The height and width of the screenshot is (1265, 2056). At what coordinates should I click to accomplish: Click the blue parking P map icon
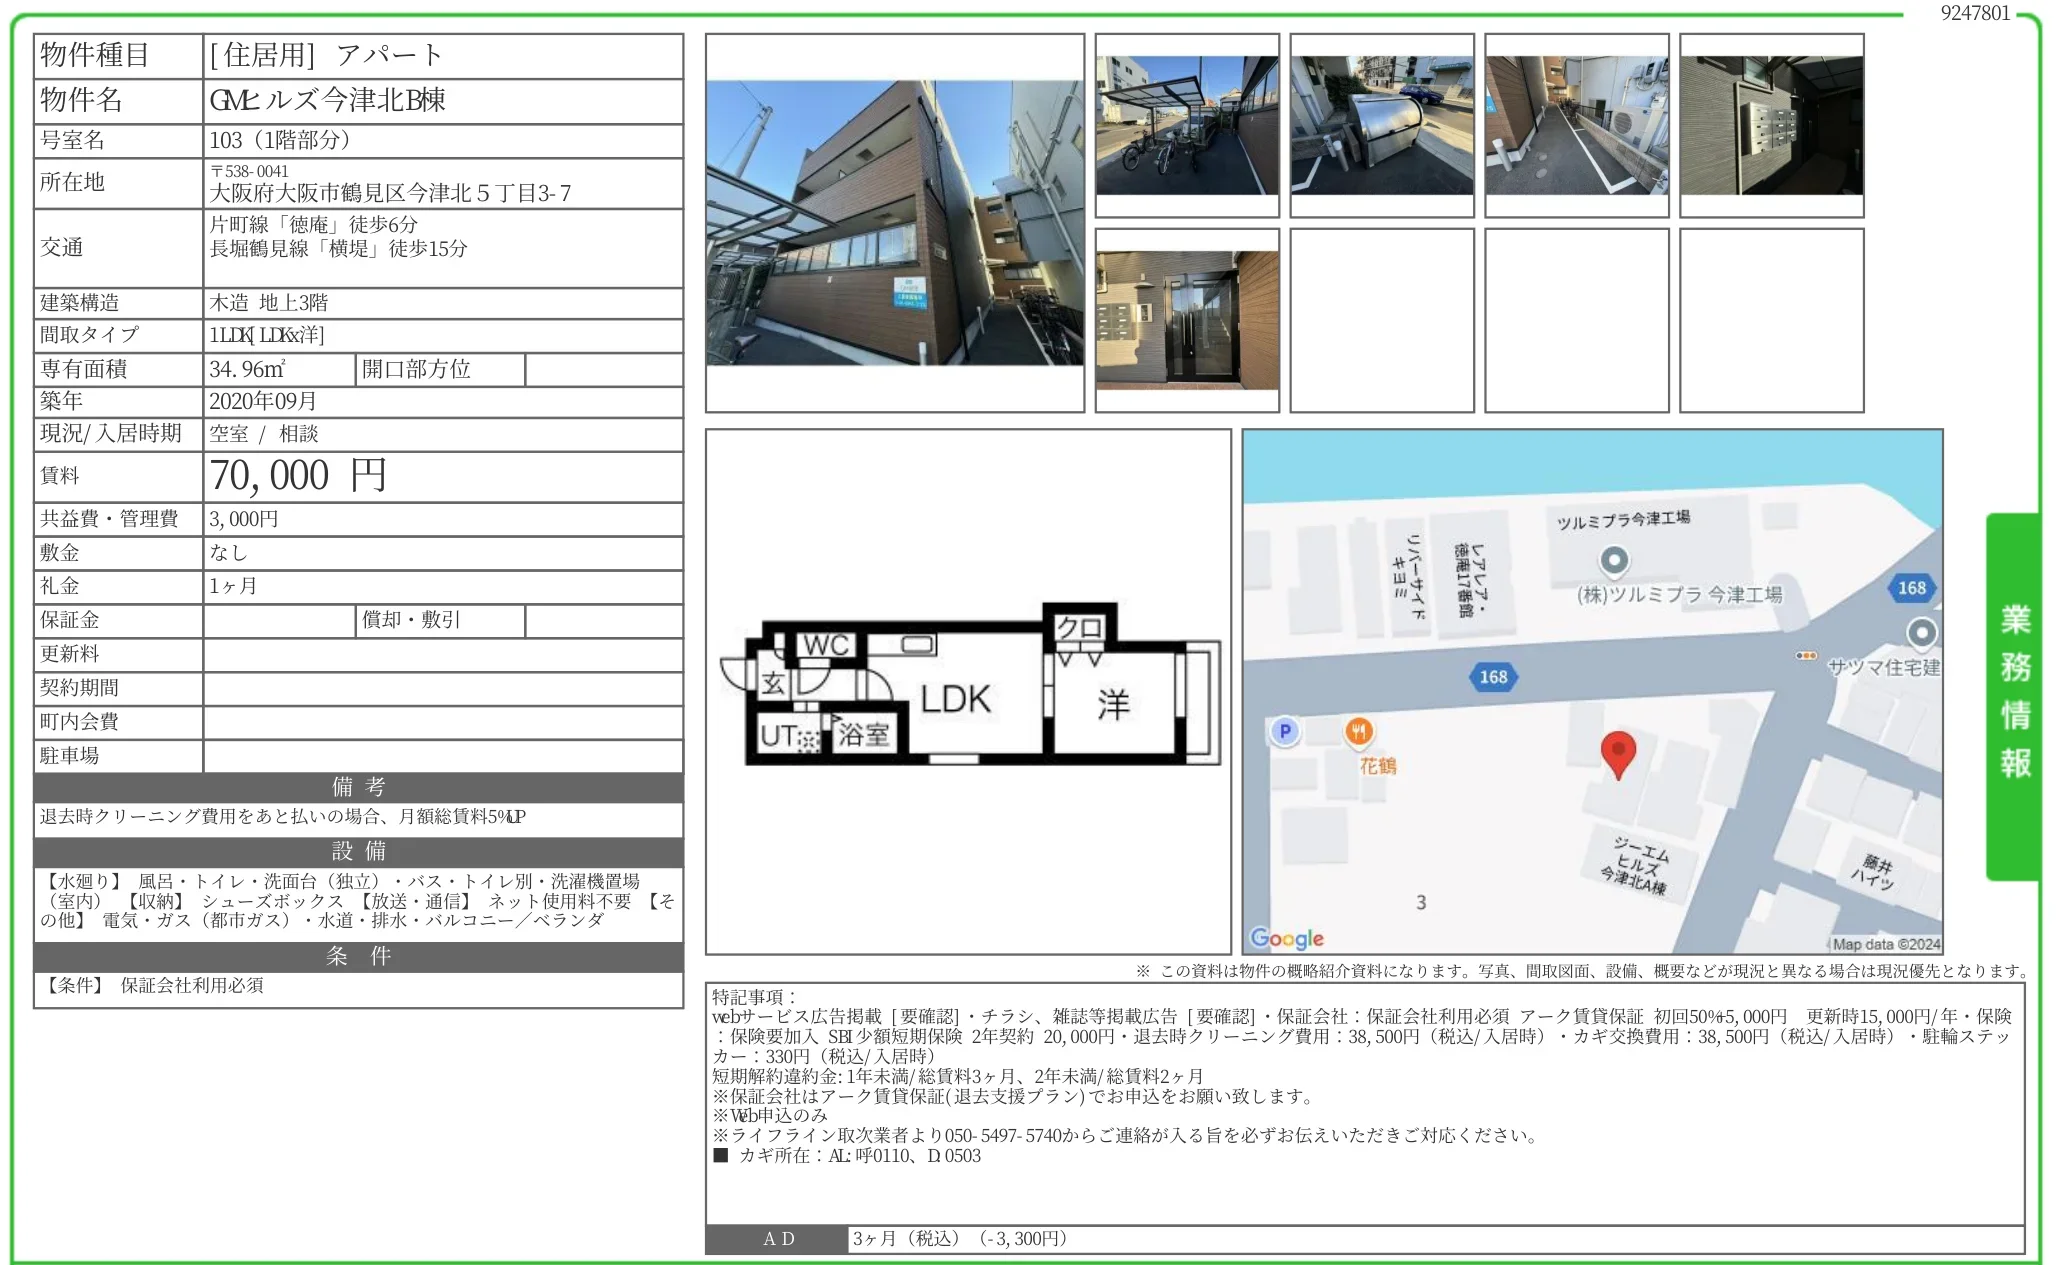[1285, 732]
